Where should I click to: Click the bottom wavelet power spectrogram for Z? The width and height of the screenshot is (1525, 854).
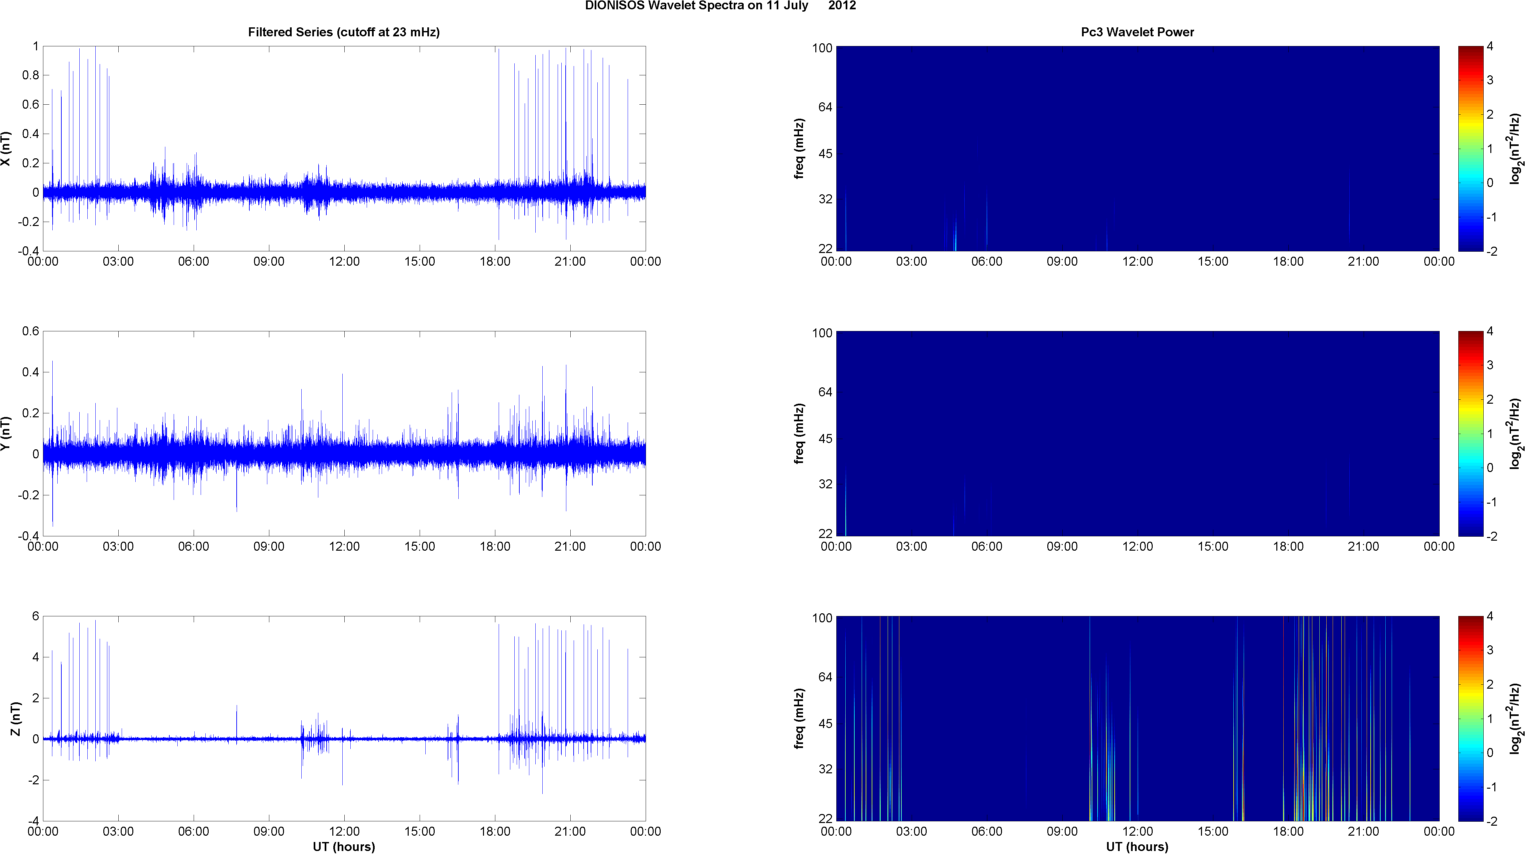tap(1137, 719)
